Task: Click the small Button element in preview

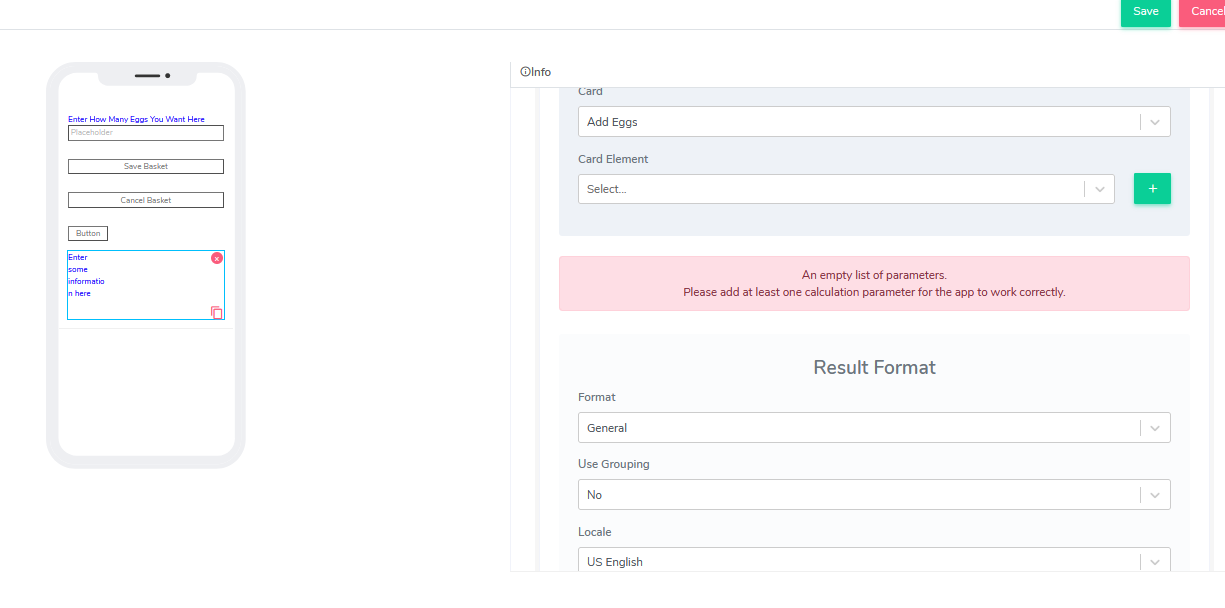Action: [88, 233]
